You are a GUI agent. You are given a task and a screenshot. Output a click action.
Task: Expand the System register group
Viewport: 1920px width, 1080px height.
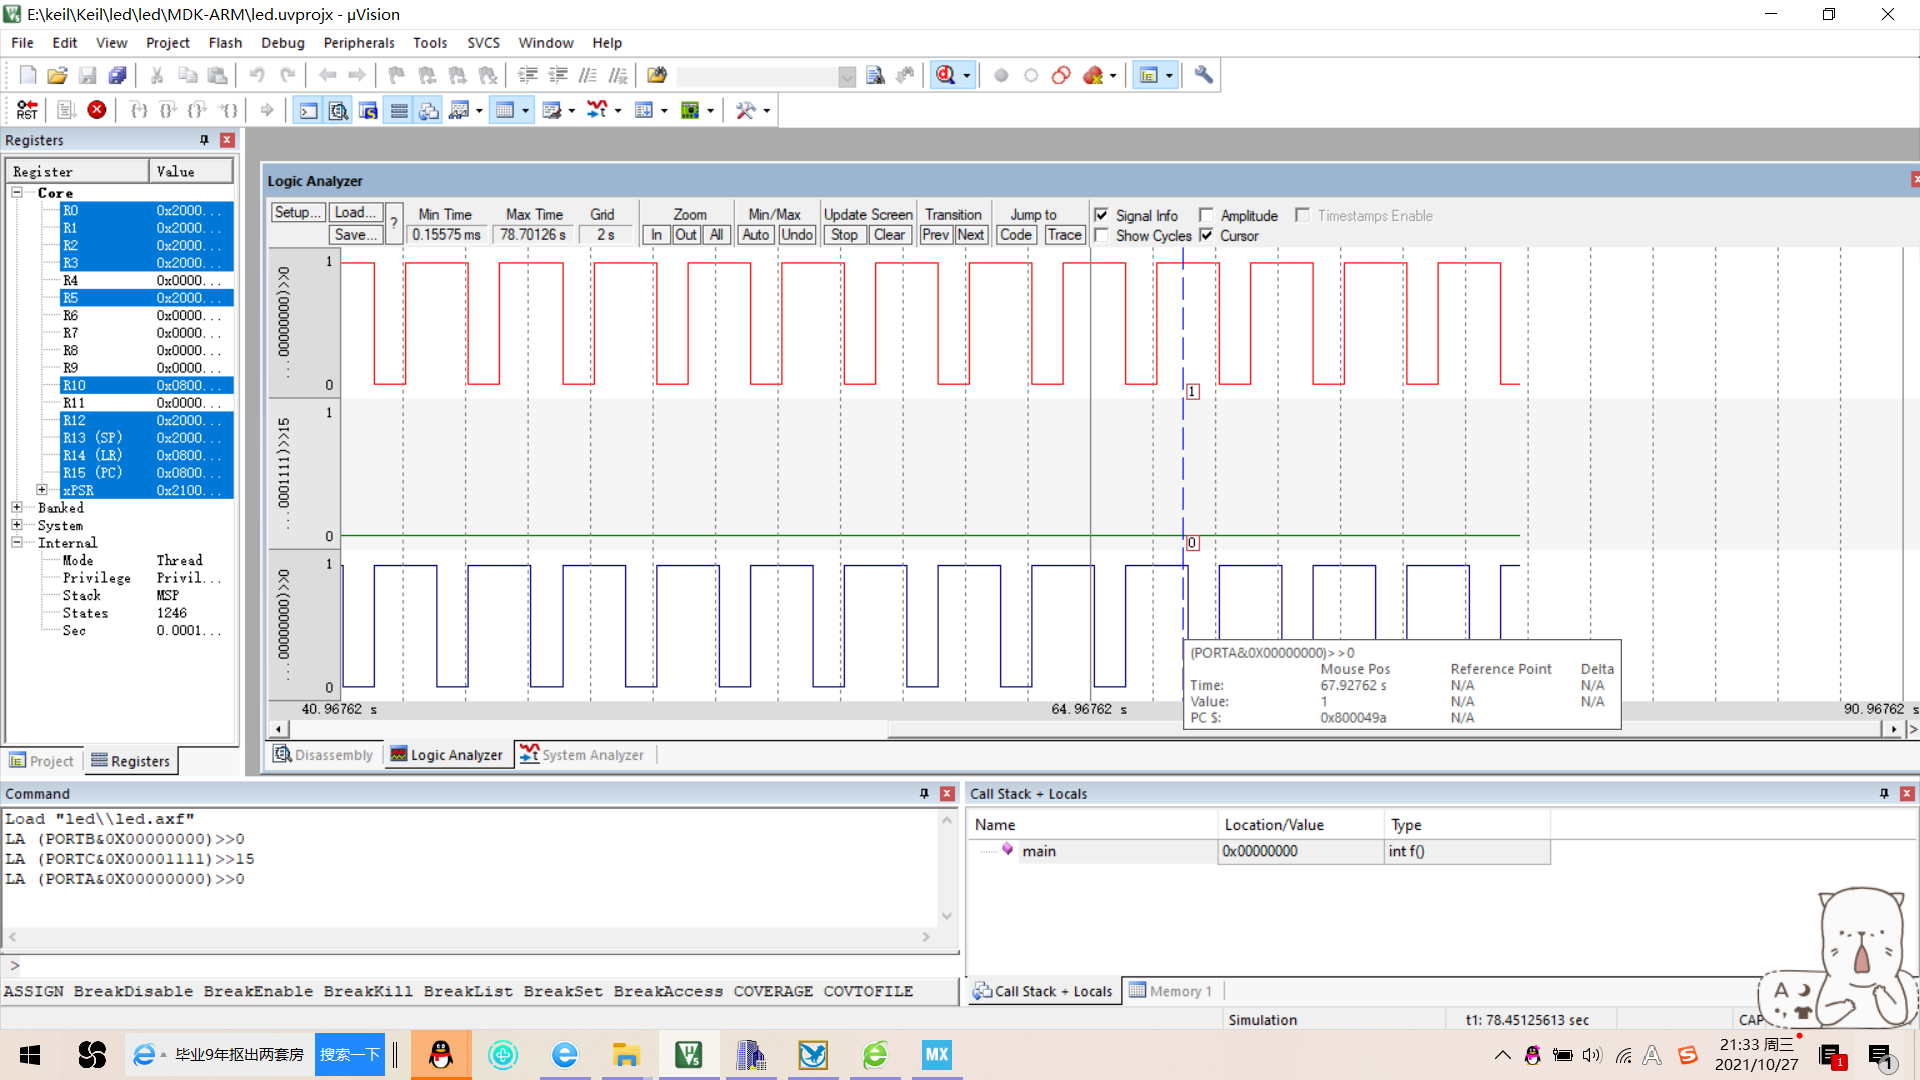click(17, 524)
